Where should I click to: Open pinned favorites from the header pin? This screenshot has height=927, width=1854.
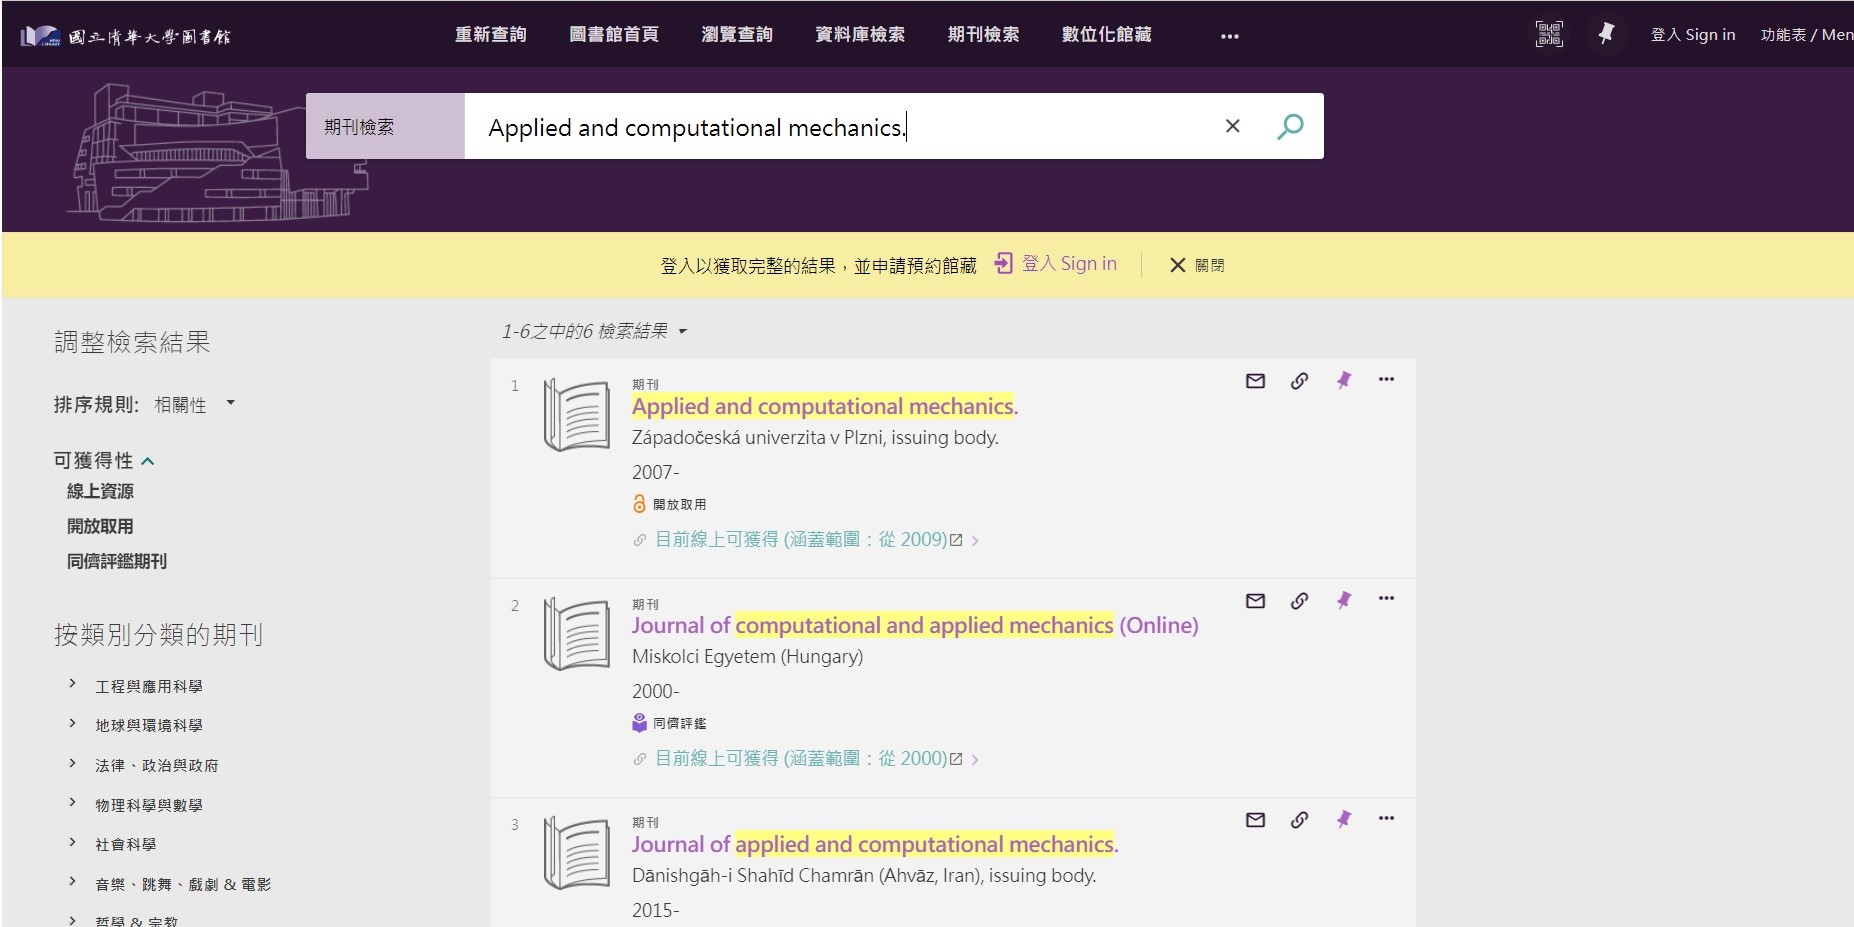pyautogui.click(x=1606, y=34)
